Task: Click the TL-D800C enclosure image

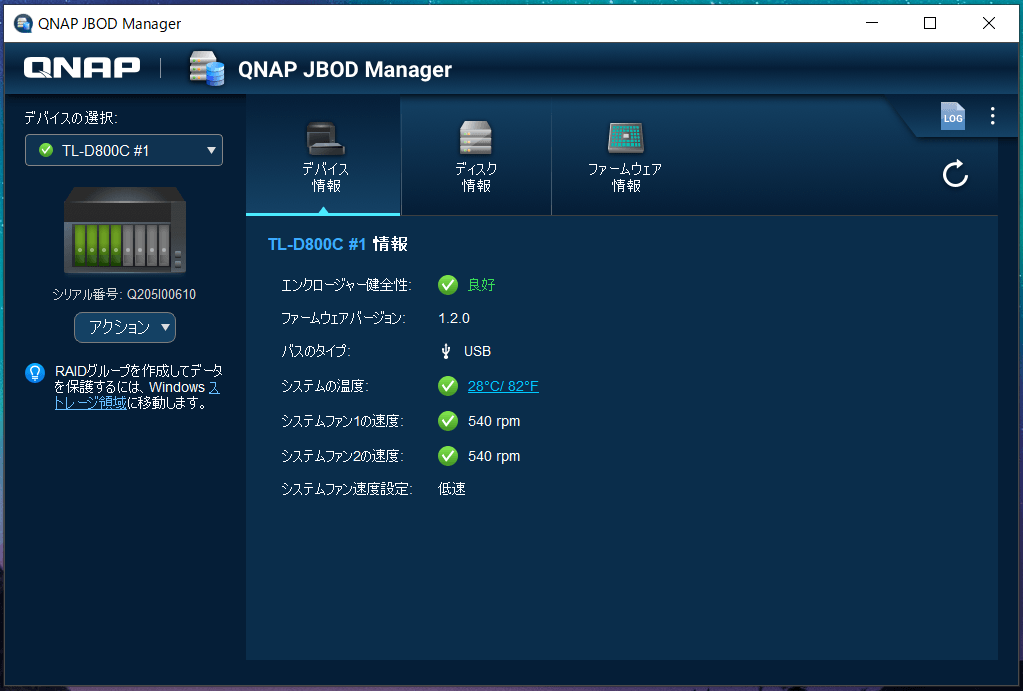Action: [125, 230]
